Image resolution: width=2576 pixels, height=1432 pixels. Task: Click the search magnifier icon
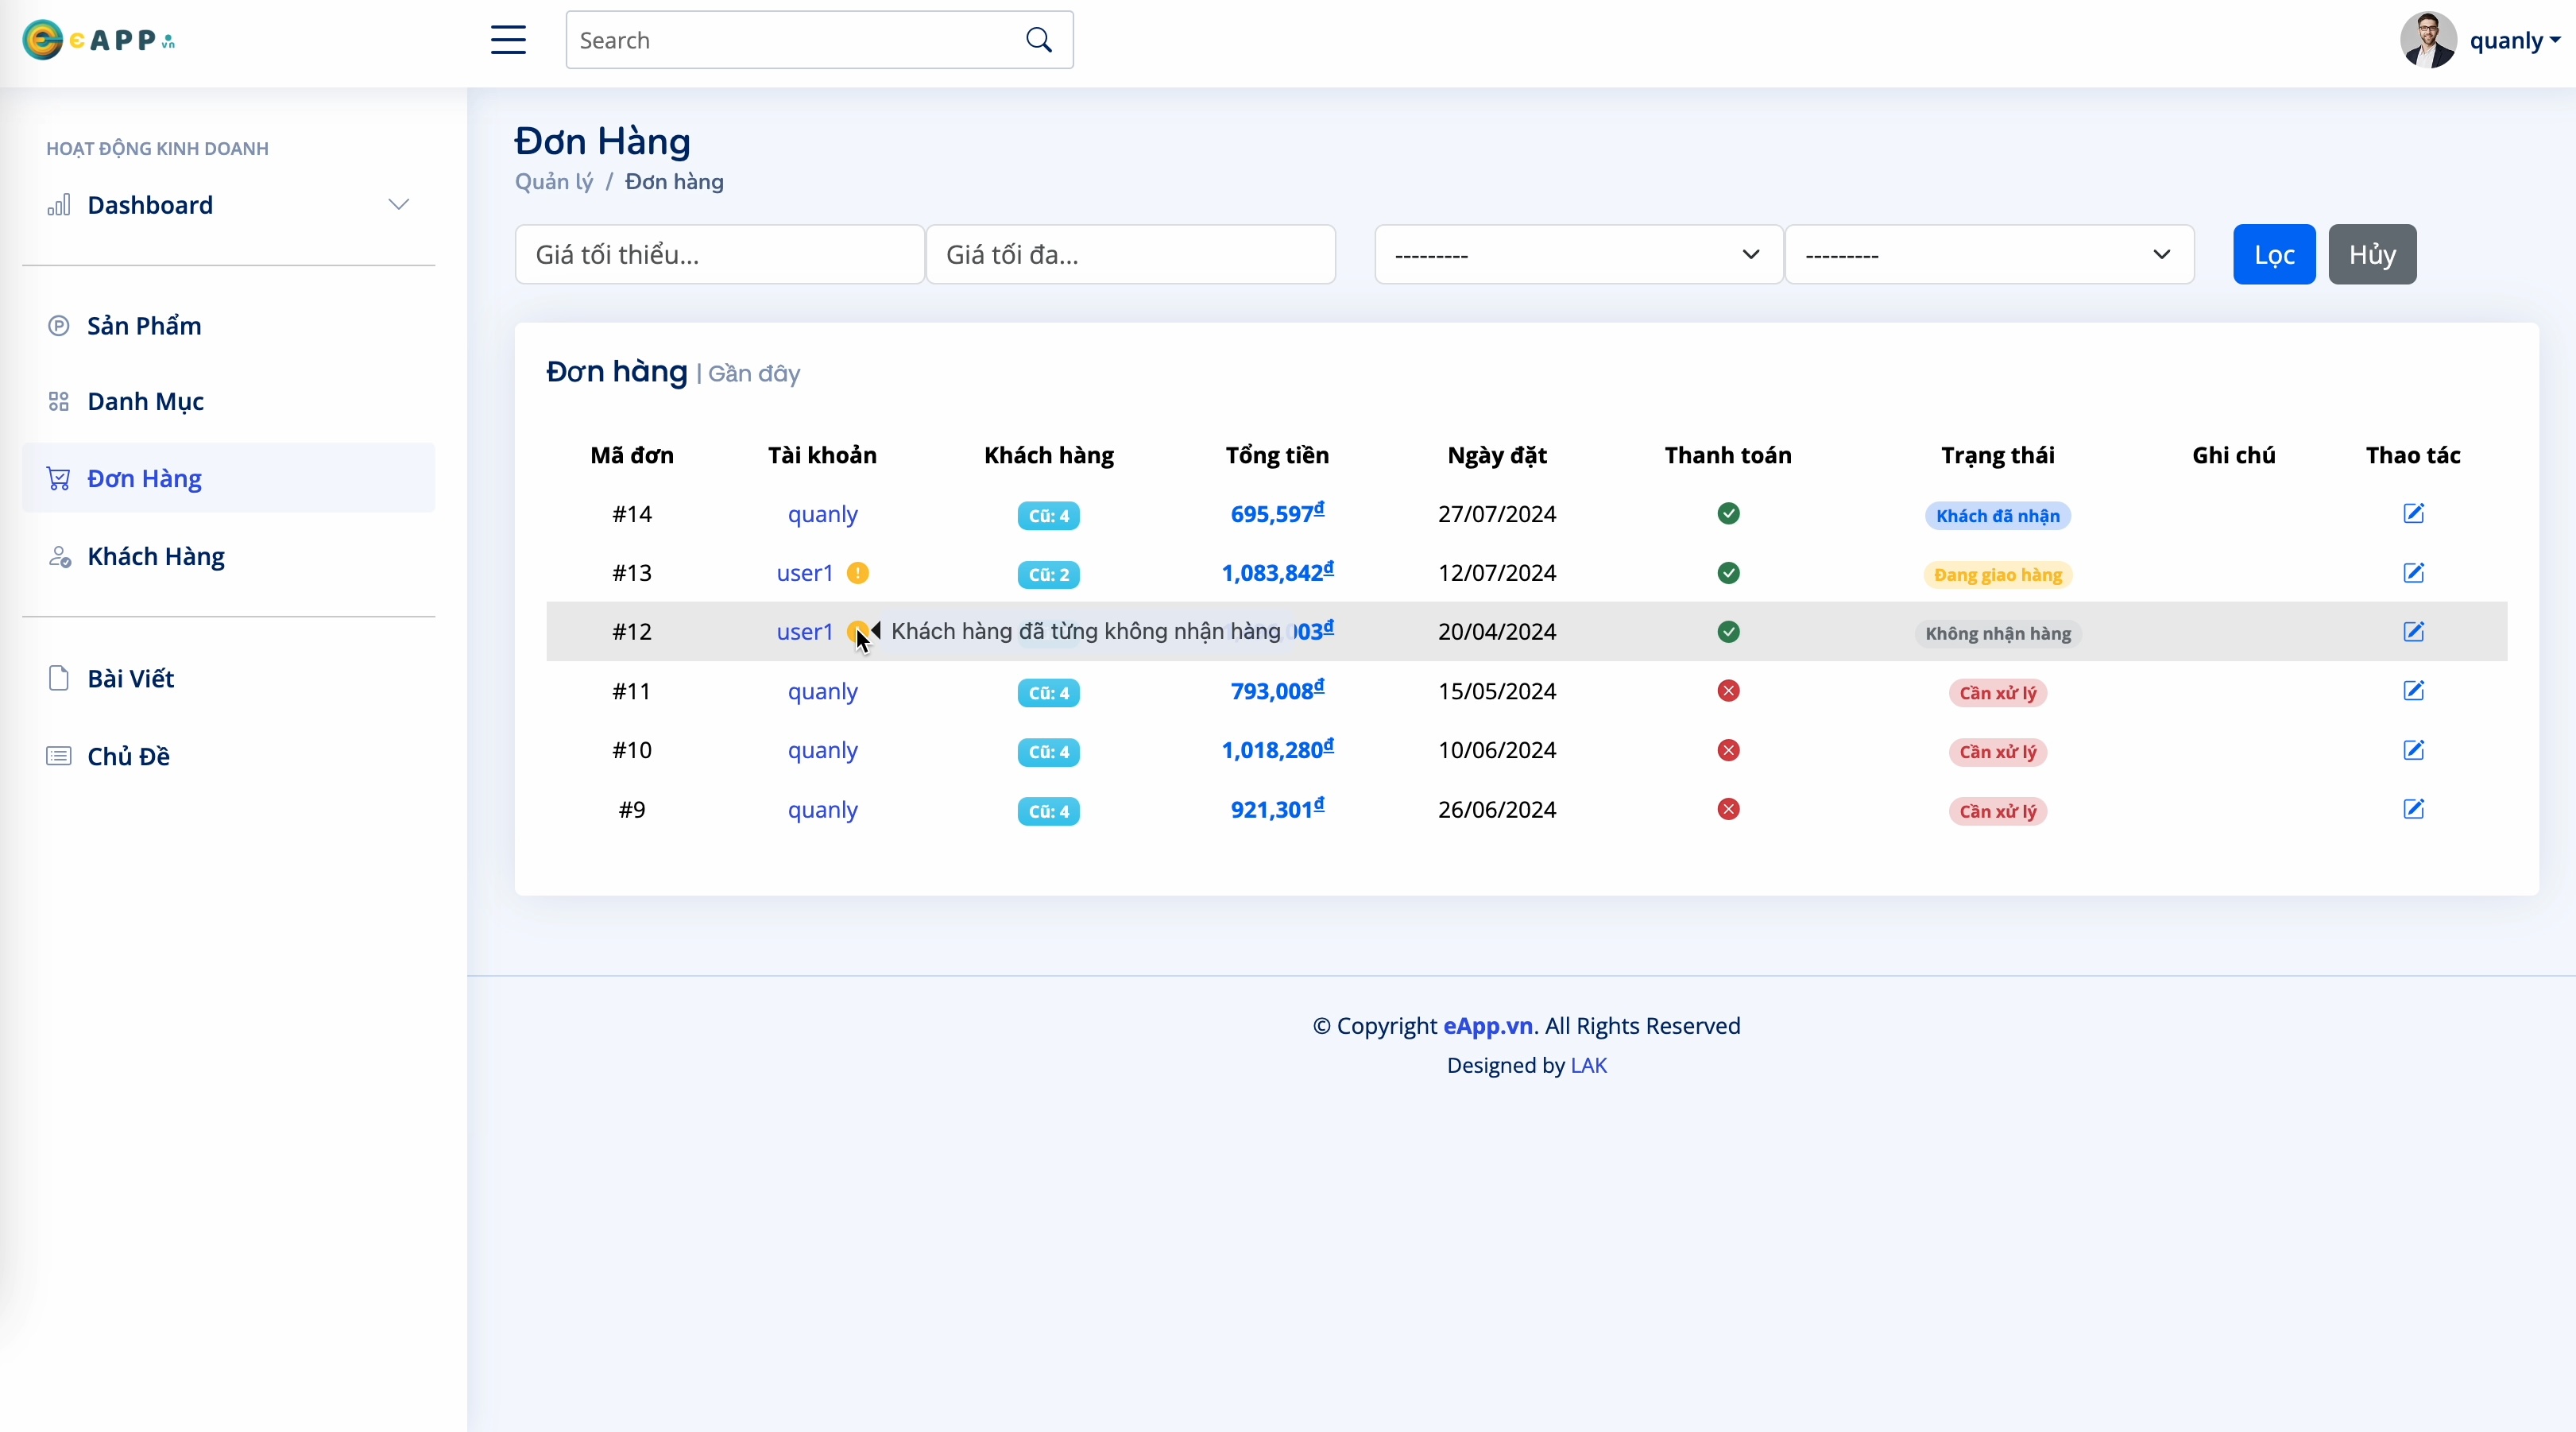[1039, 40]
